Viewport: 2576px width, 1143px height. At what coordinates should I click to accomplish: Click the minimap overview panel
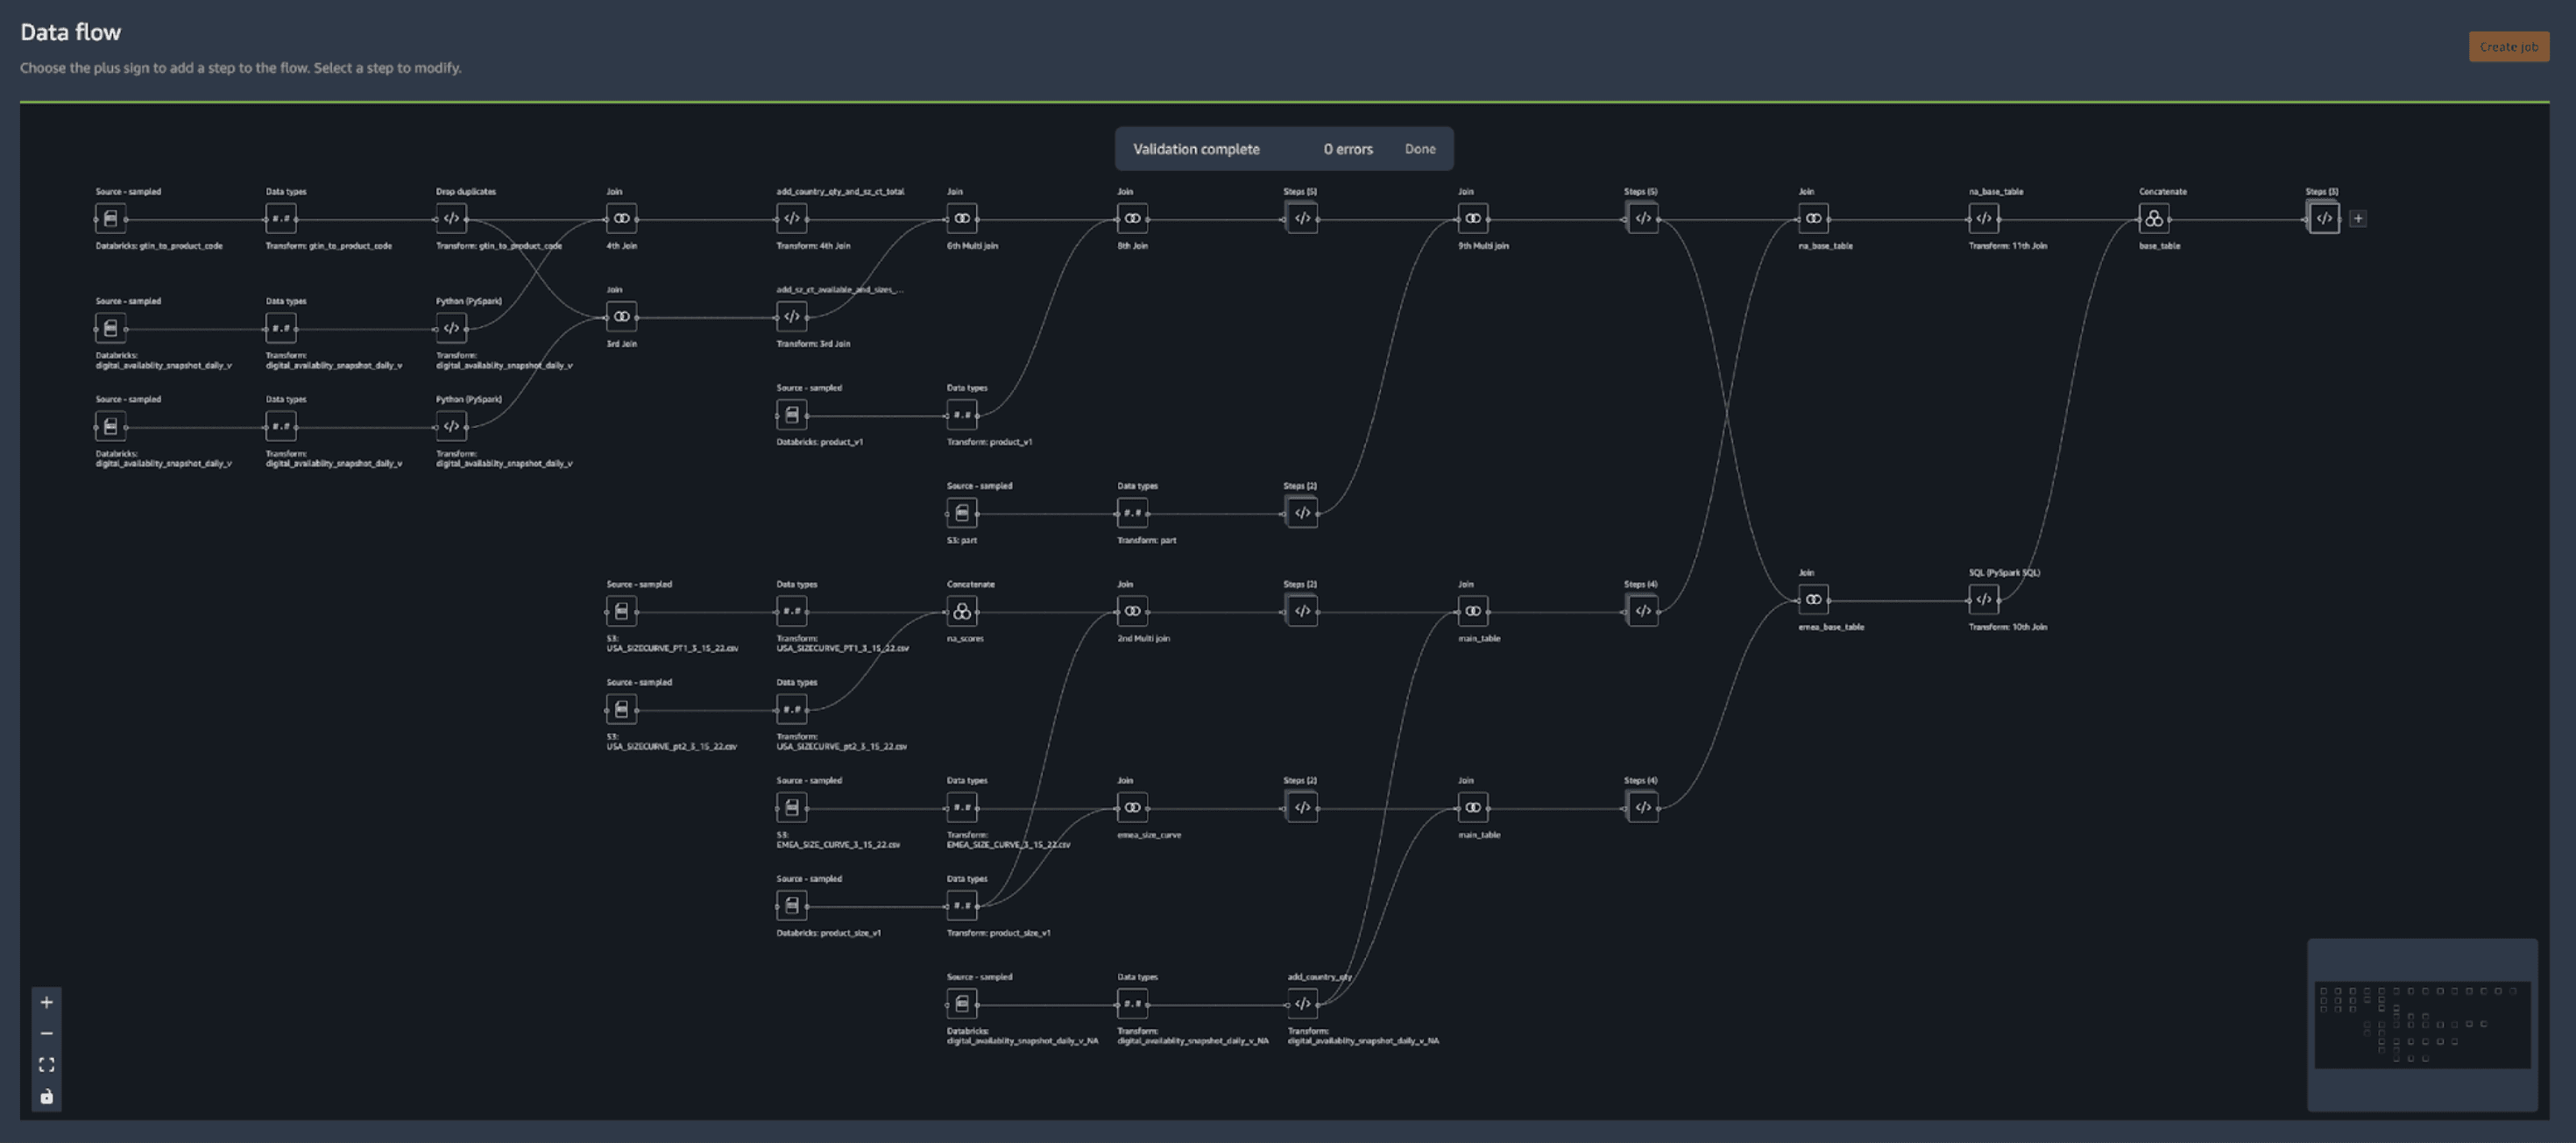point(2421,1025)
